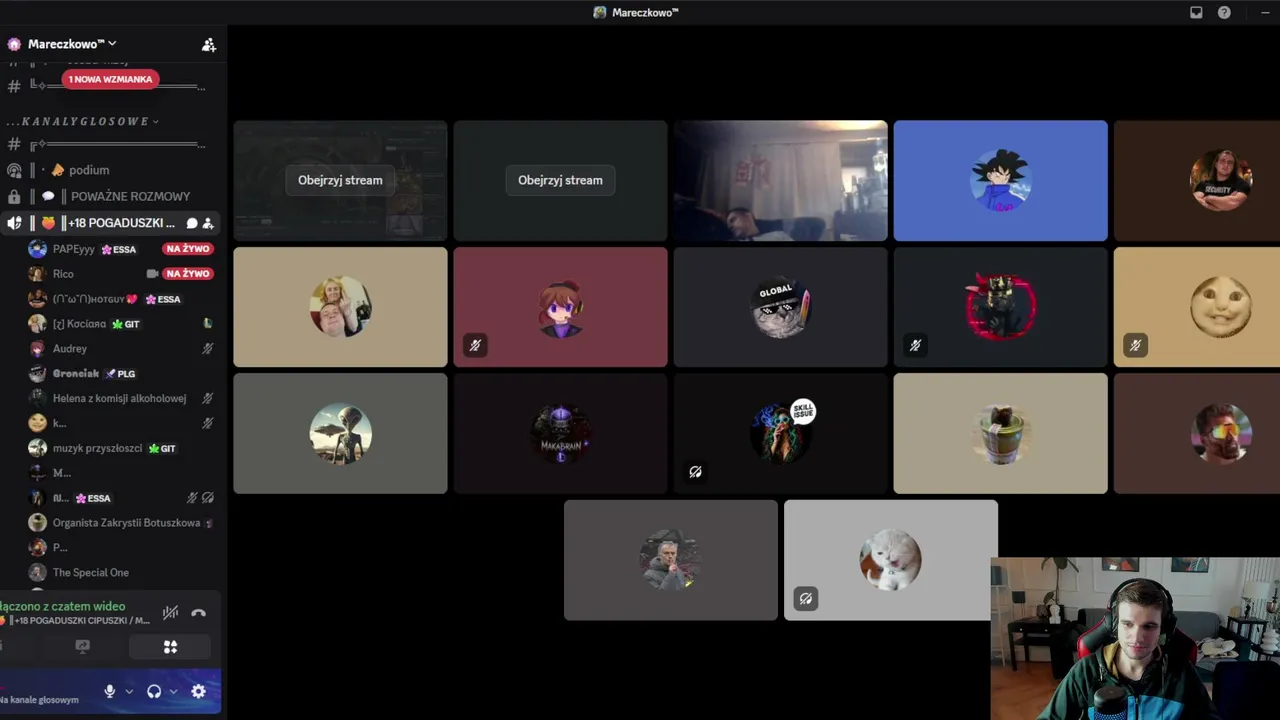Click the Kosiara user name

[79, 324]
